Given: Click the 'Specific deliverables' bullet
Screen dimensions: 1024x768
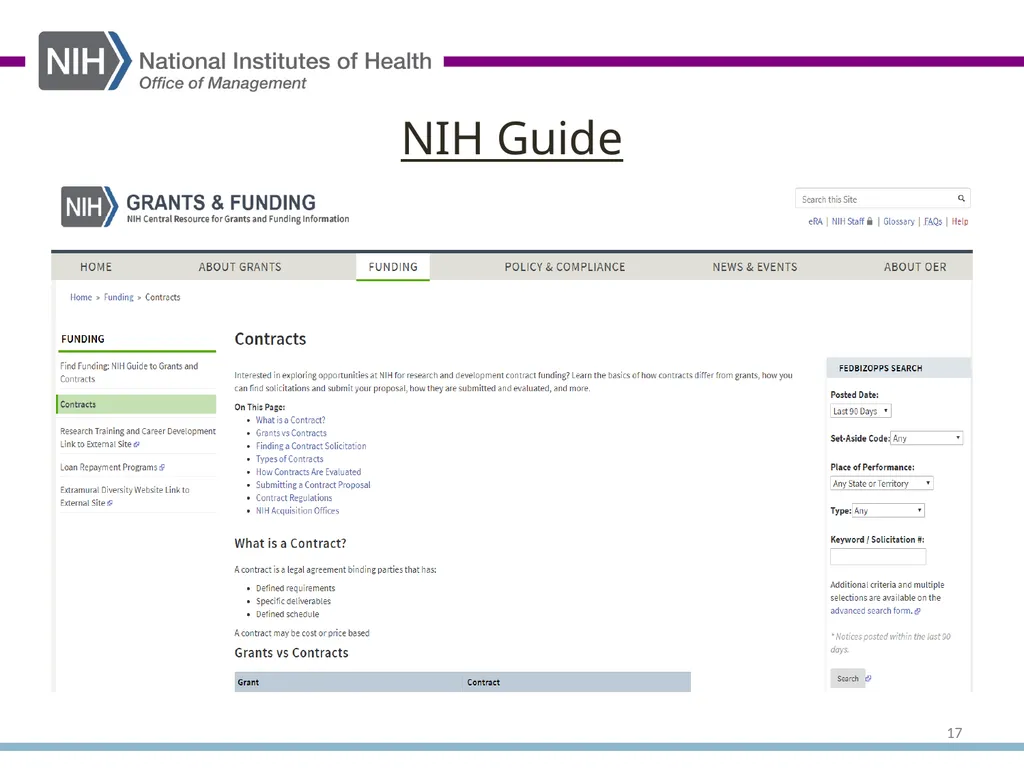Looking at the screenshot, I should click(293, 601).
